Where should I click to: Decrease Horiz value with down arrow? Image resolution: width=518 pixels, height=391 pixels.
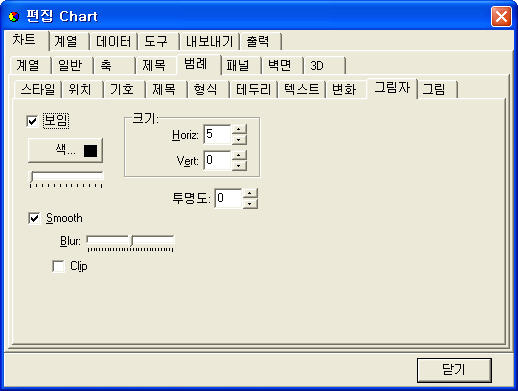pos(239,139)
